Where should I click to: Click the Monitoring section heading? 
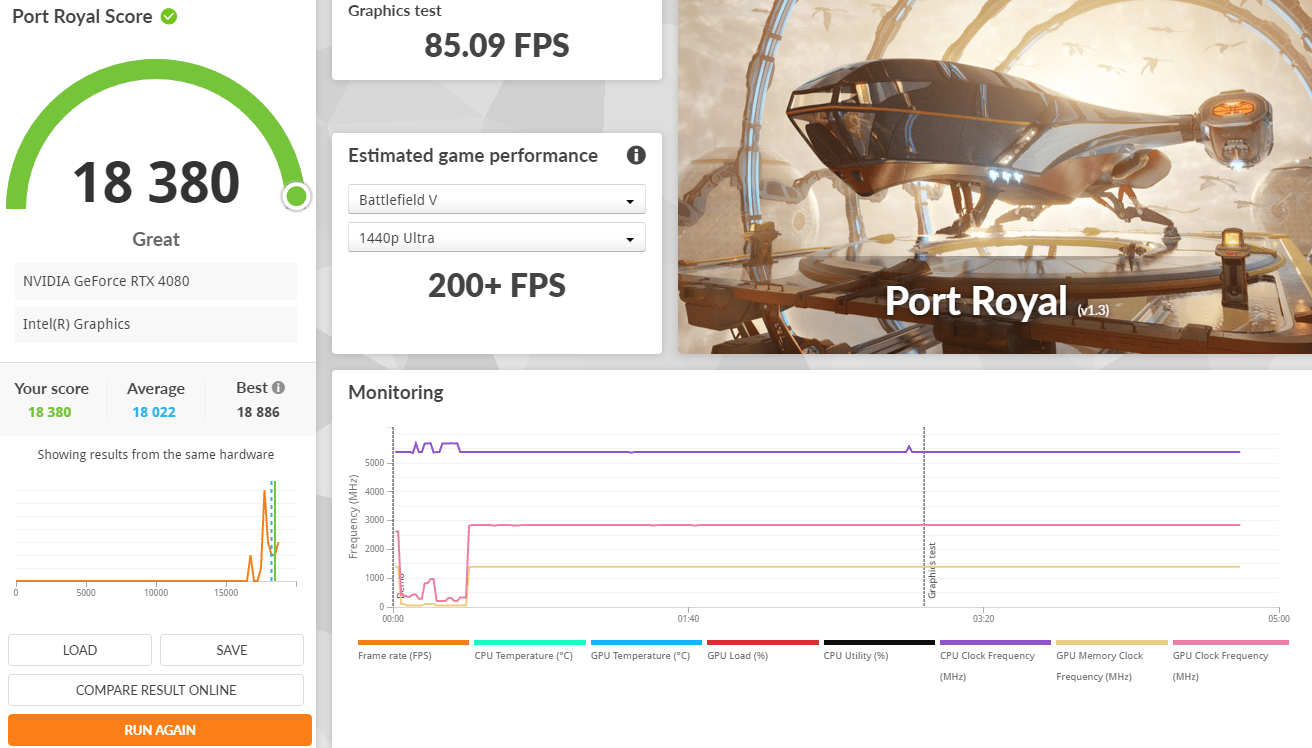(396, 393)
